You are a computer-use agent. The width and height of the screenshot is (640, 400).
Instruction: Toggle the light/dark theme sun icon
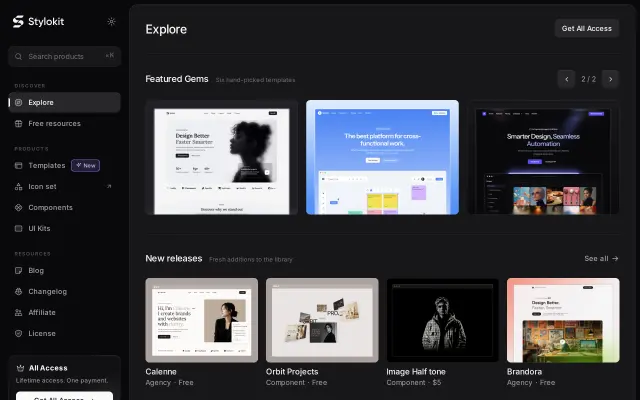(x=111, y=22)
